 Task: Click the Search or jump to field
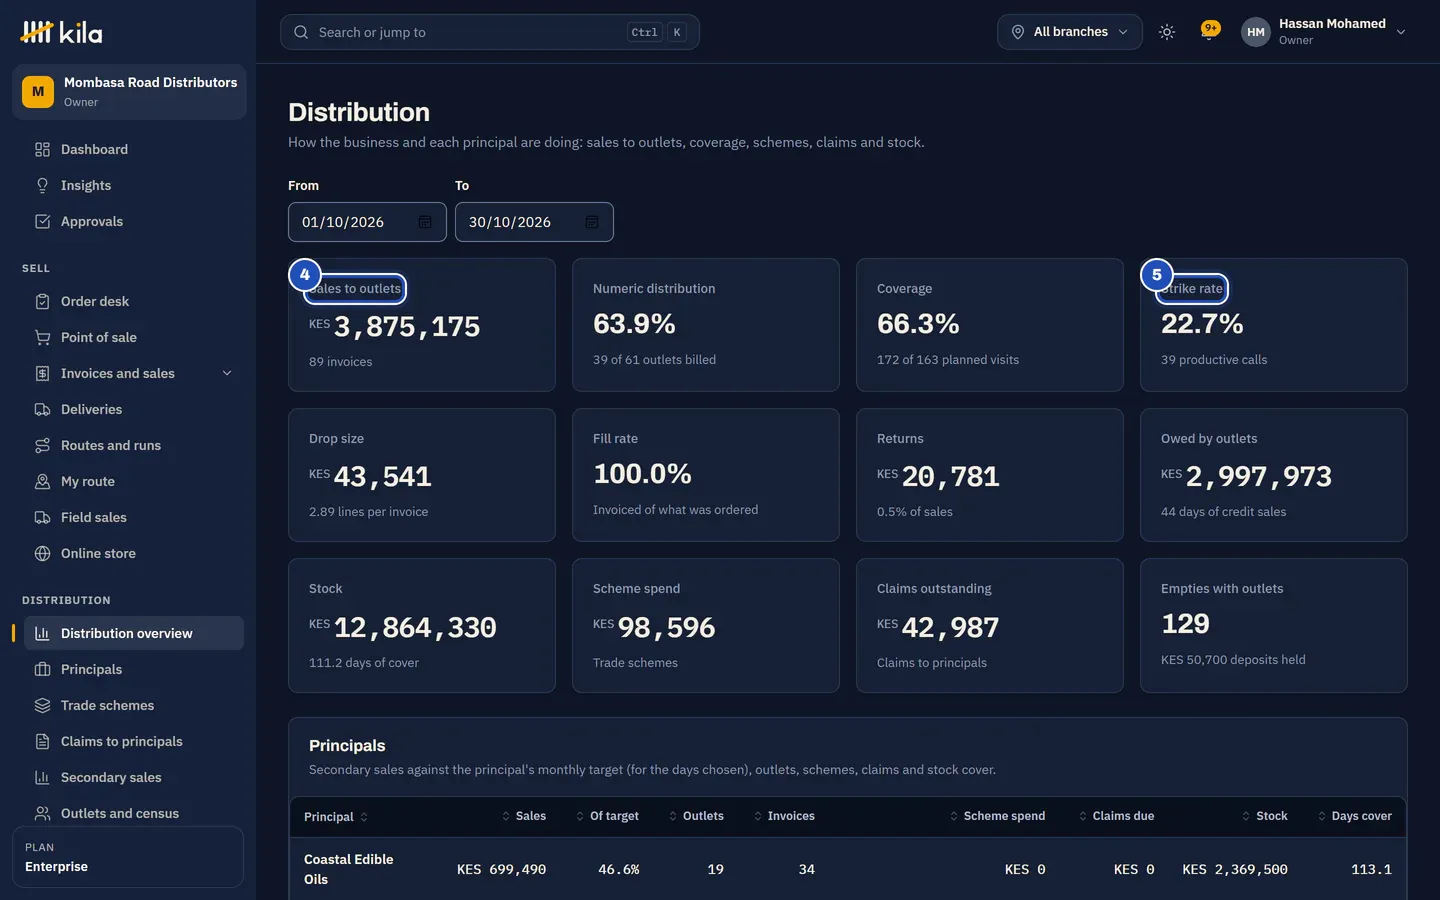pos(490,32)
